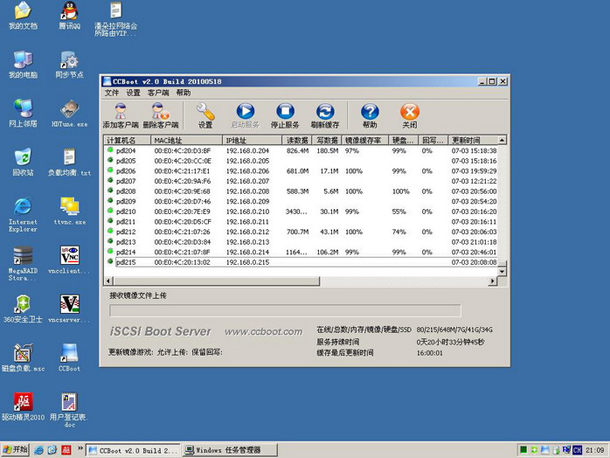This screenshot has height=458, width=610.
Task: Click the Add Client (添加客户端) toolbar icon
Action: 121,116
